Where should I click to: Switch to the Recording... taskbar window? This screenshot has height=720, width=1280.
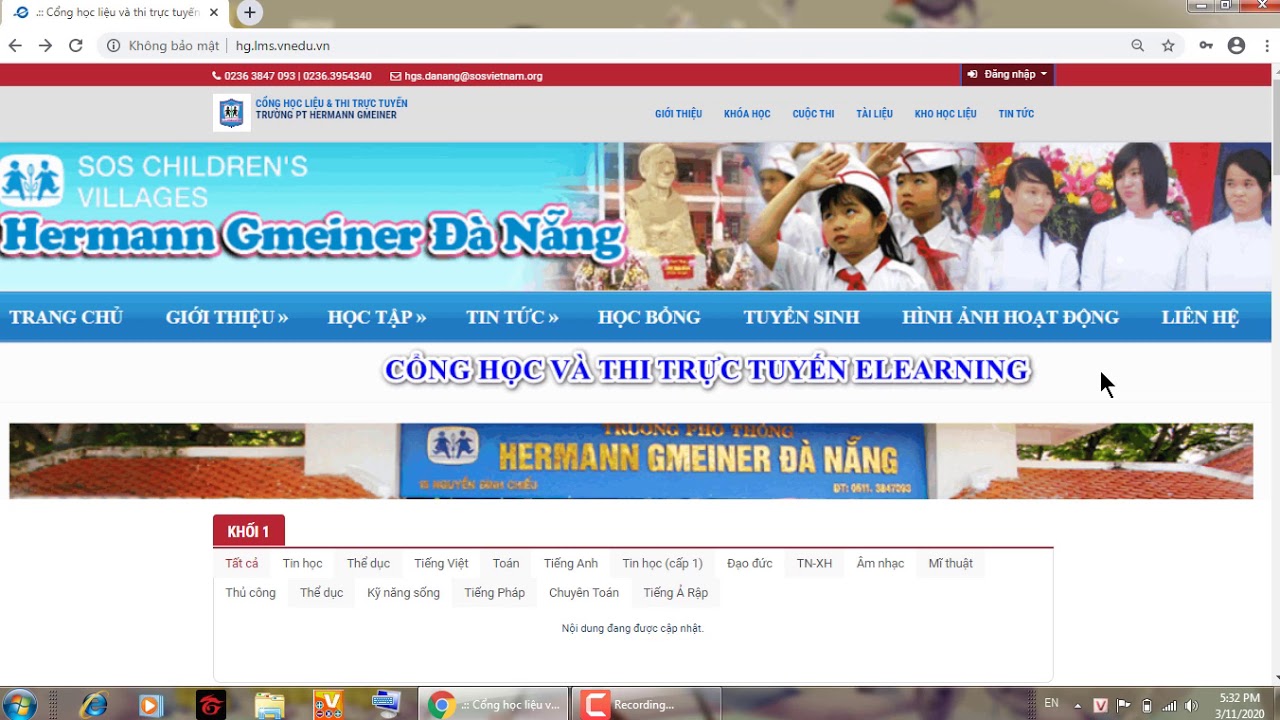pyautogui.click(x=645, y=705)
